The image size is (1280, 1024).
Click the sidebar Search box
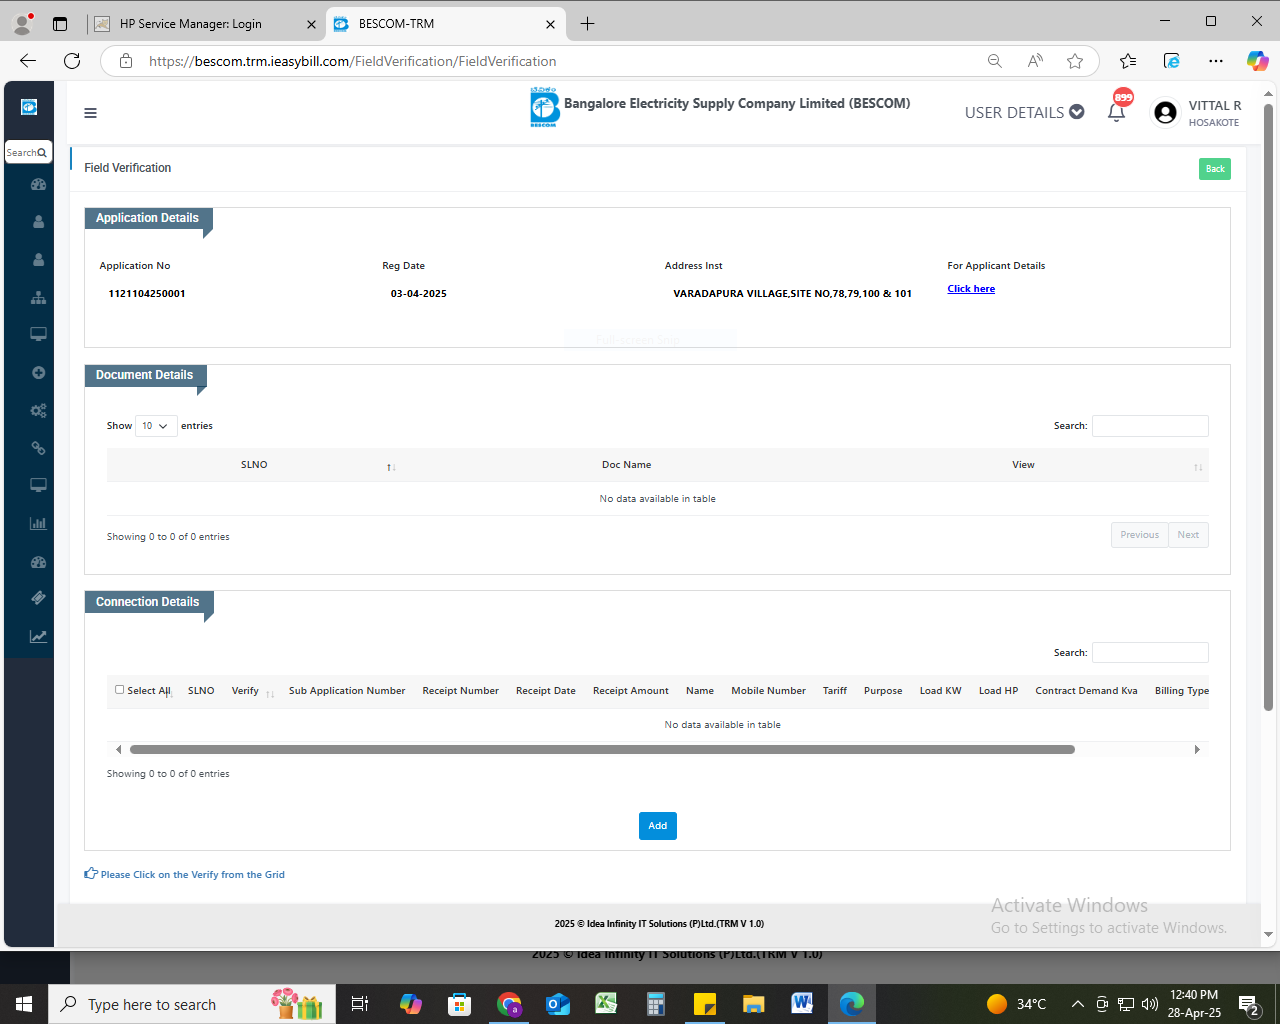coord(28,153)
